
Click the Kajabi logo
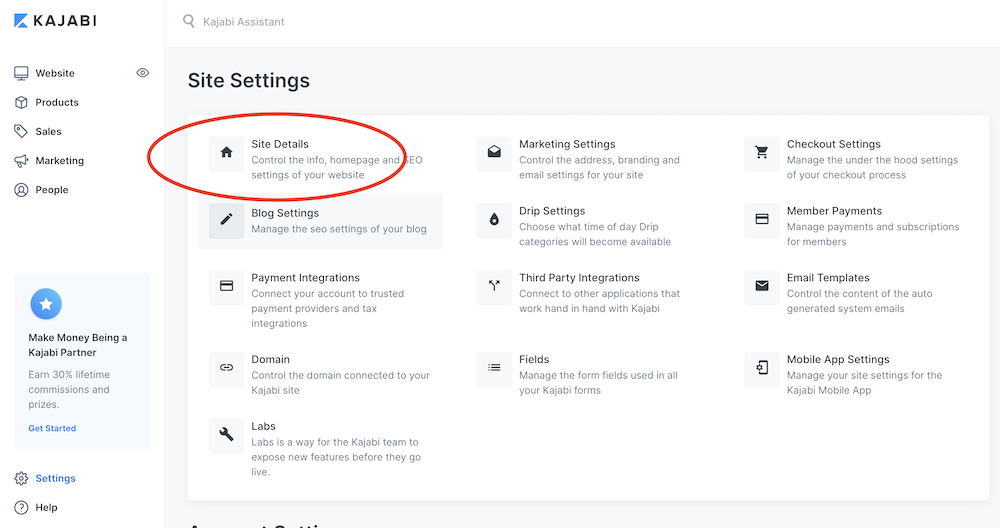coord(55,21)
